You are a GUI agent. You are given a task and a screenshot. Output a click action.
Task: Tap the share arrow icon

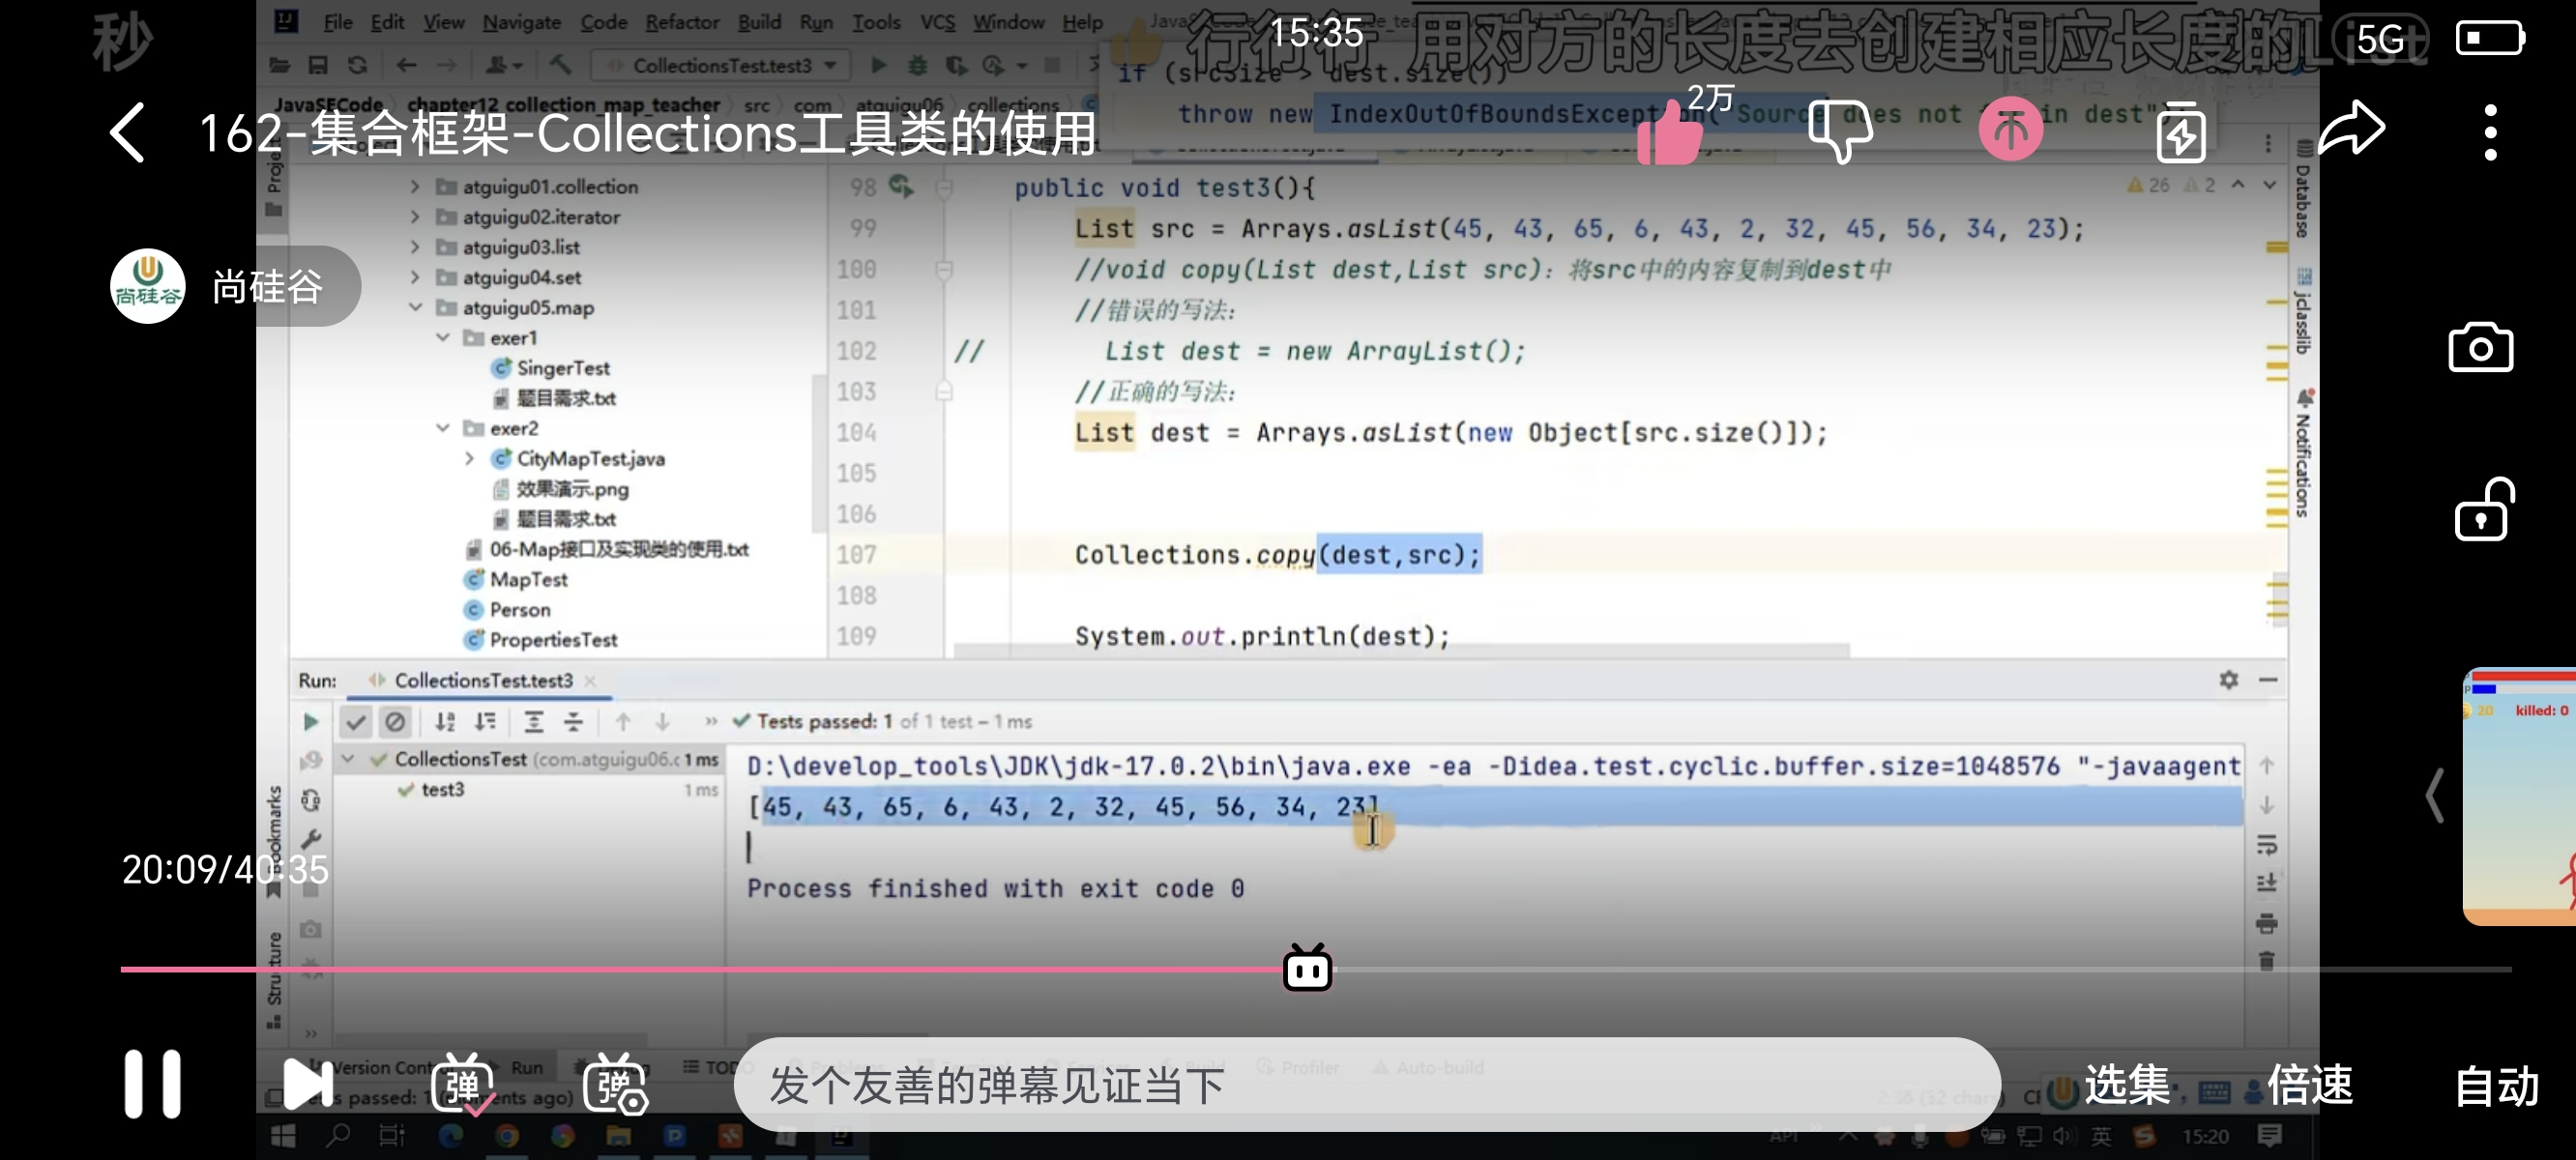coord(2351,129)
